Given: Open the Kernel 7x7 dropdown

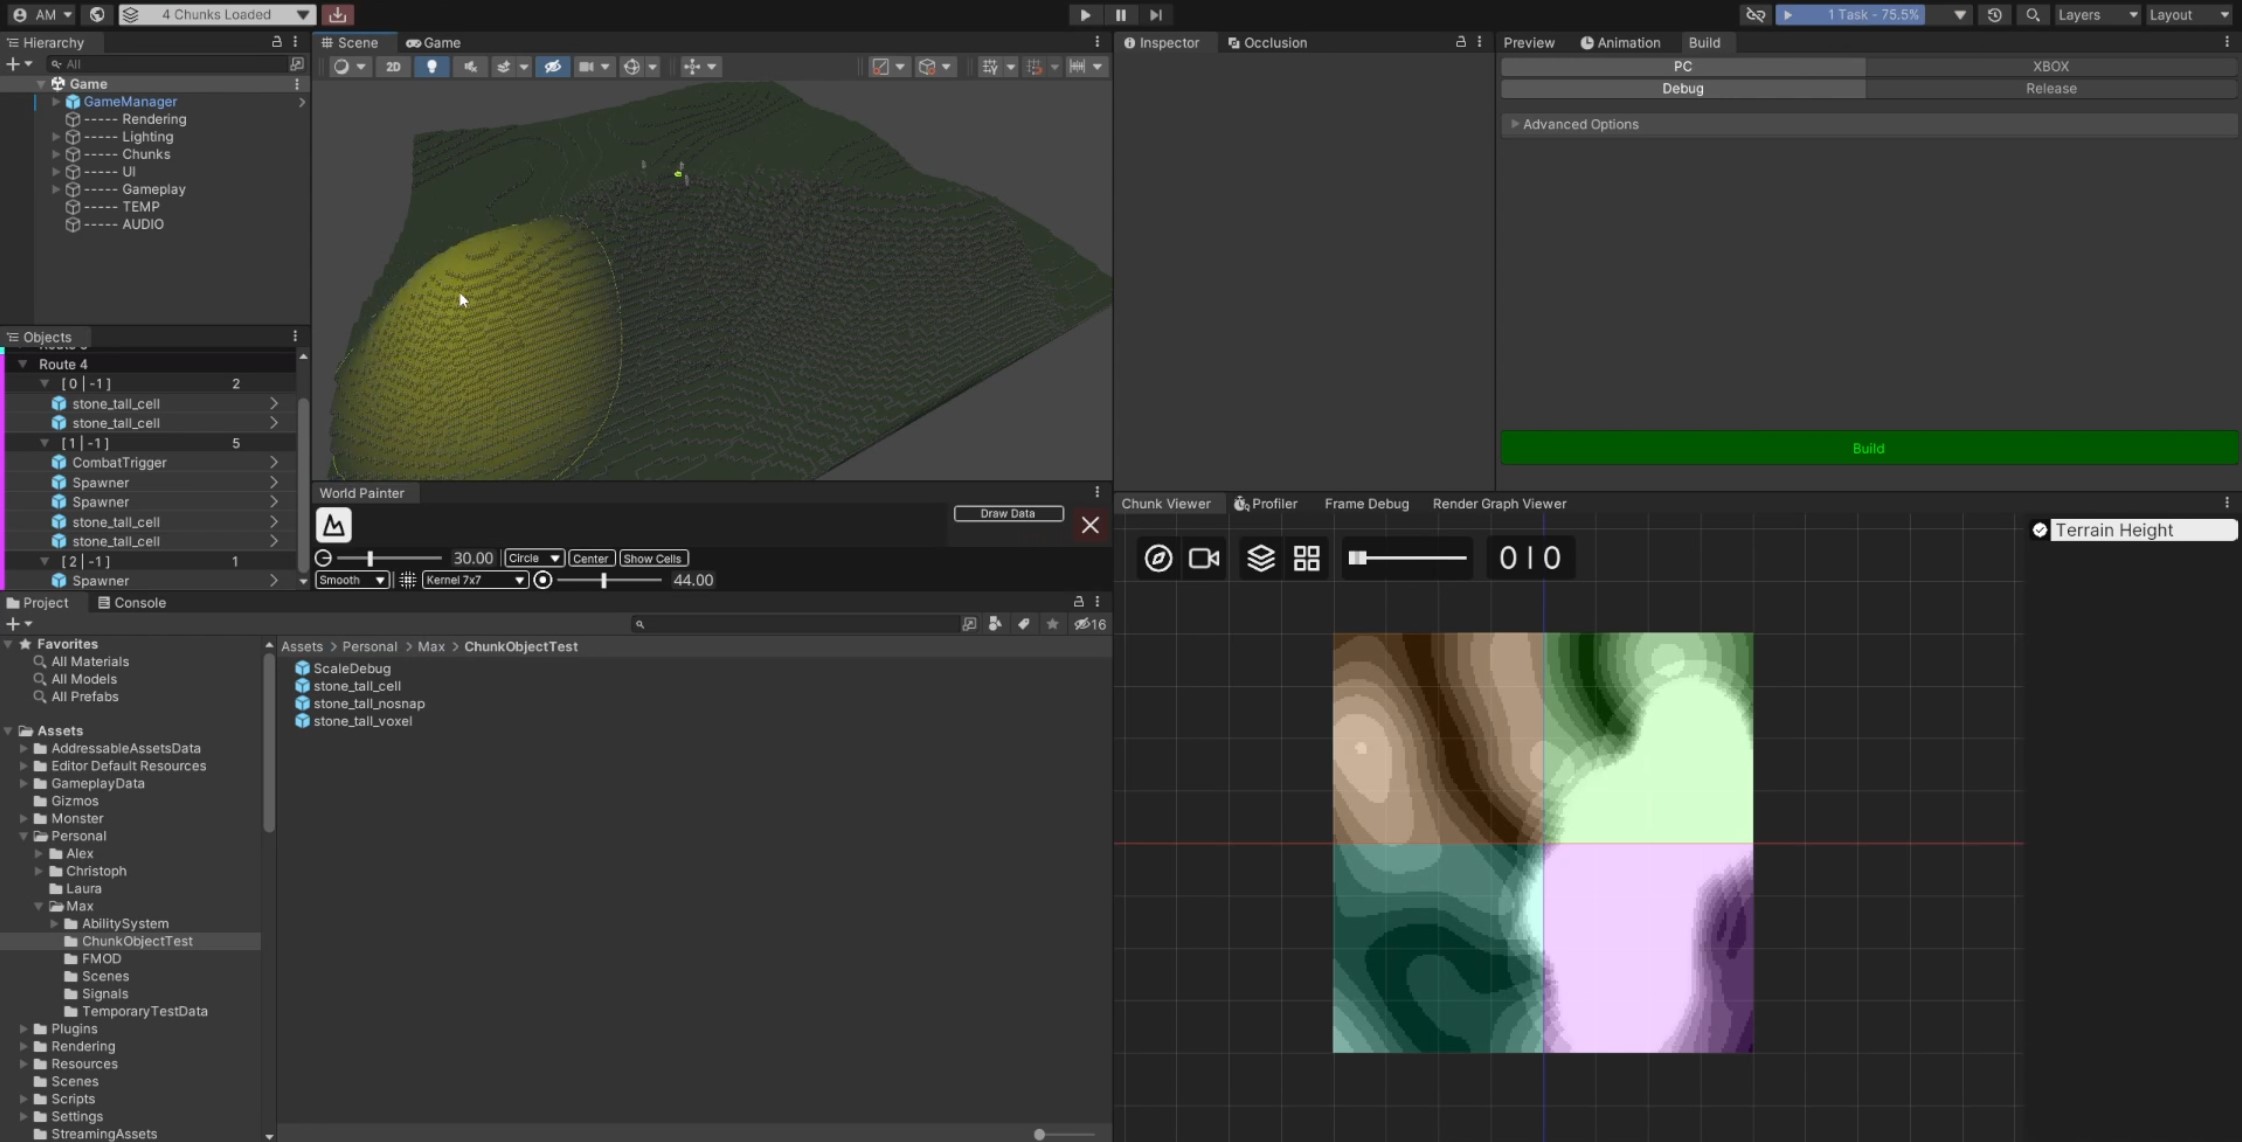Looking at the screenshot, I should coord(474,580).
